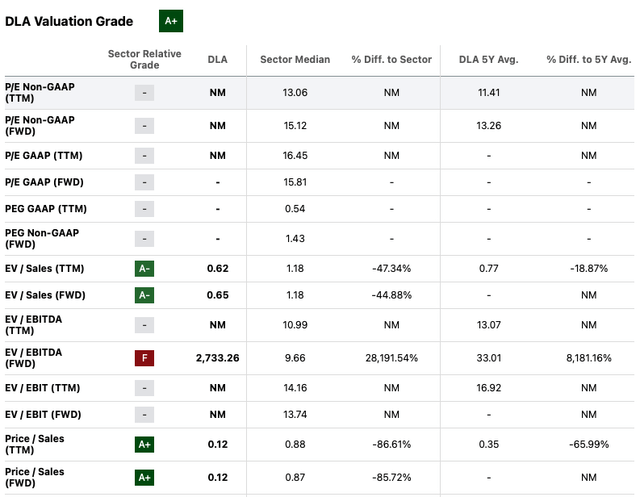Click the dash grade badge for EV / EBIT (TTM)
Screen dimensions: 640x497
point(144,388)
